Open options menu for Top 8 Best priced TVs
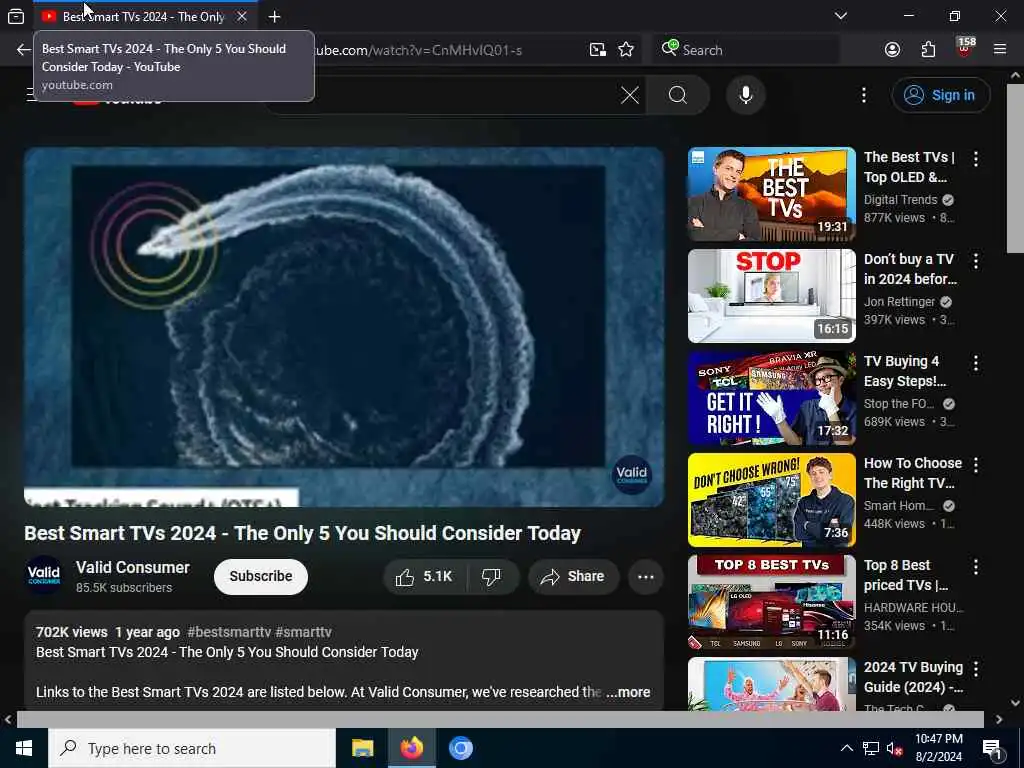1024x768 pixels. pos(976,567)
